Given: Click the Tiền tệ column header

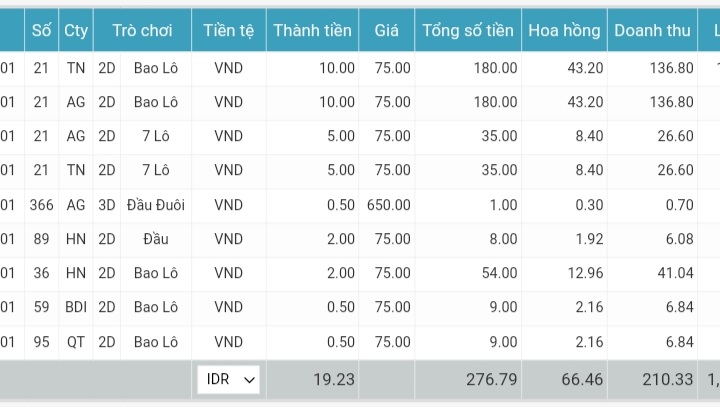Looking at the screenshot, I should click(228, 30).
